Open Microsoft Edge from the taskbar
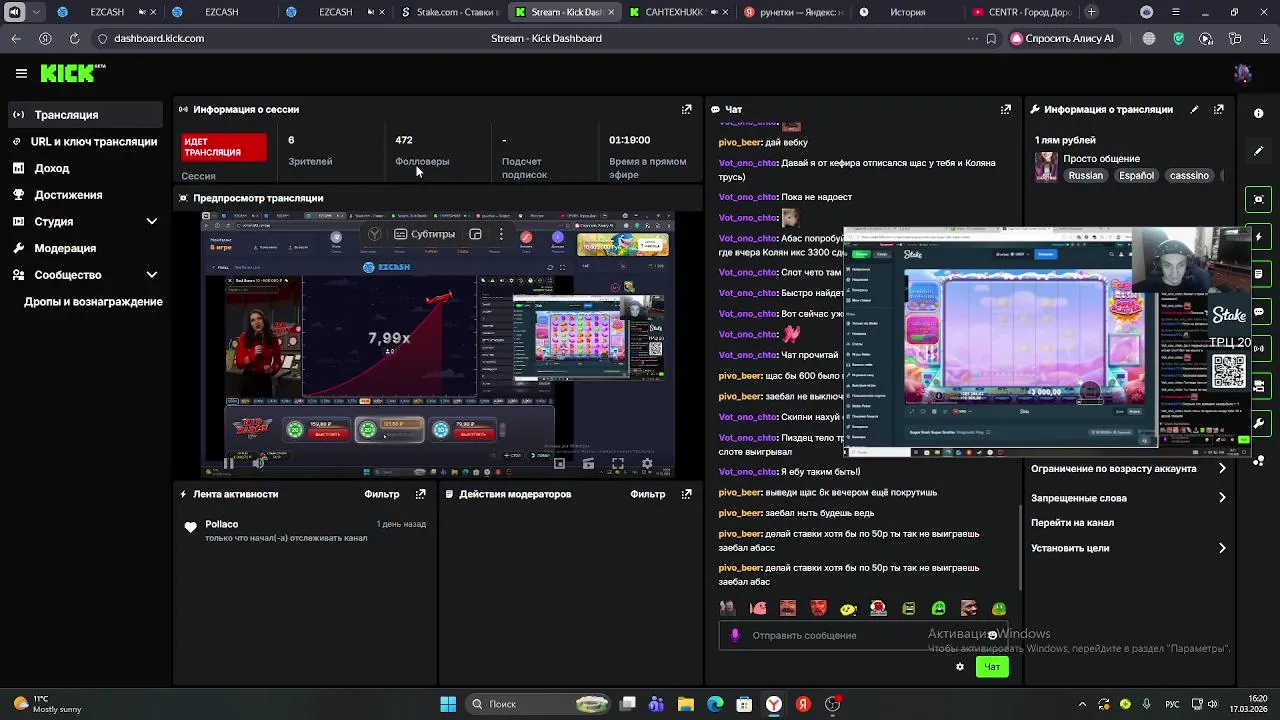 pyautogui.click(x=715, y=704)
